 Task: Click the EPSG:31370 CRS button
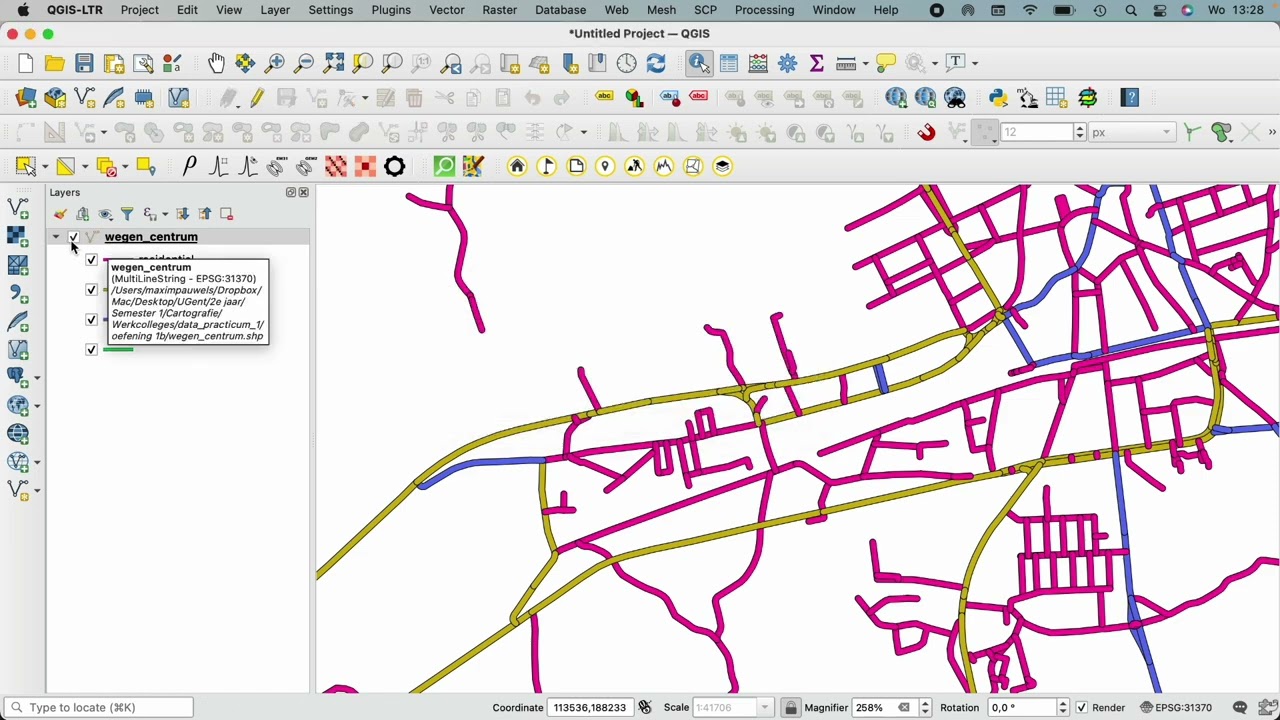click(x=1175, y=708)
